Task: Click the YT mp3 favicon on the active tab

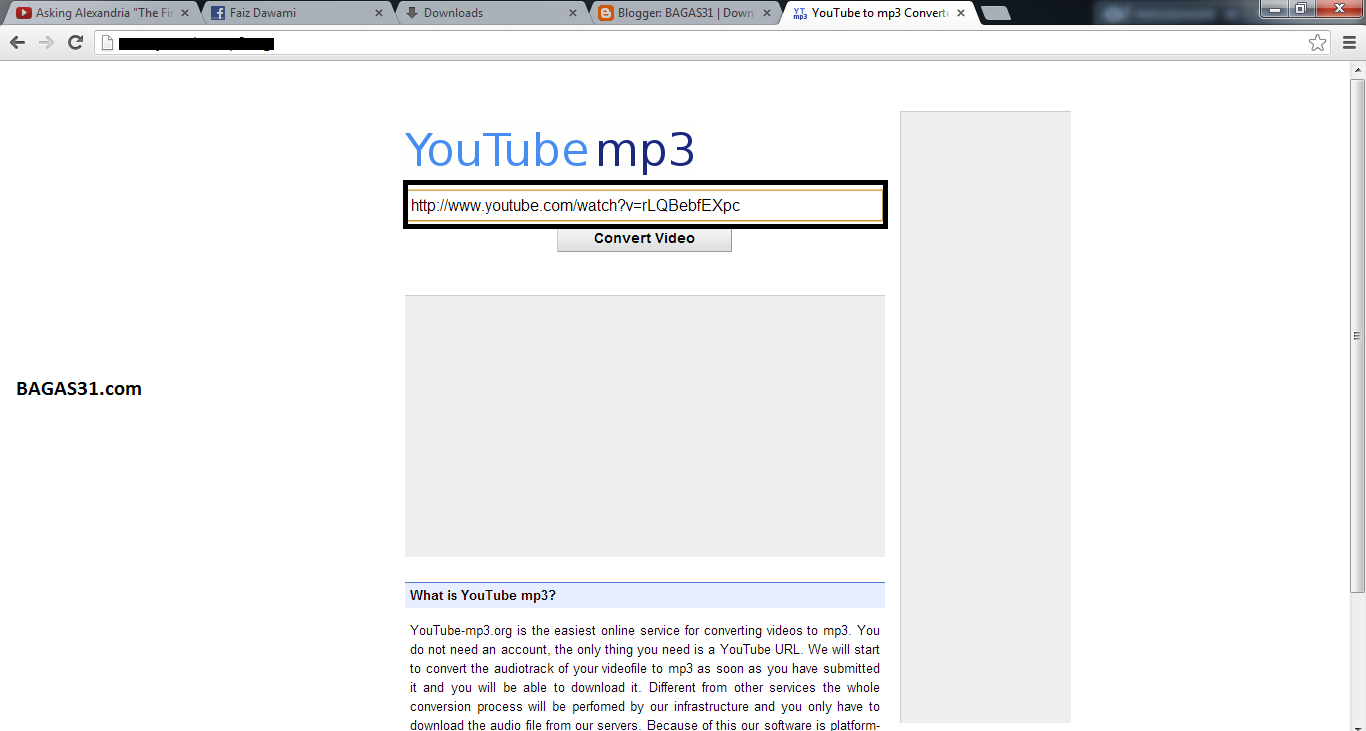Action: pos(799,13)
